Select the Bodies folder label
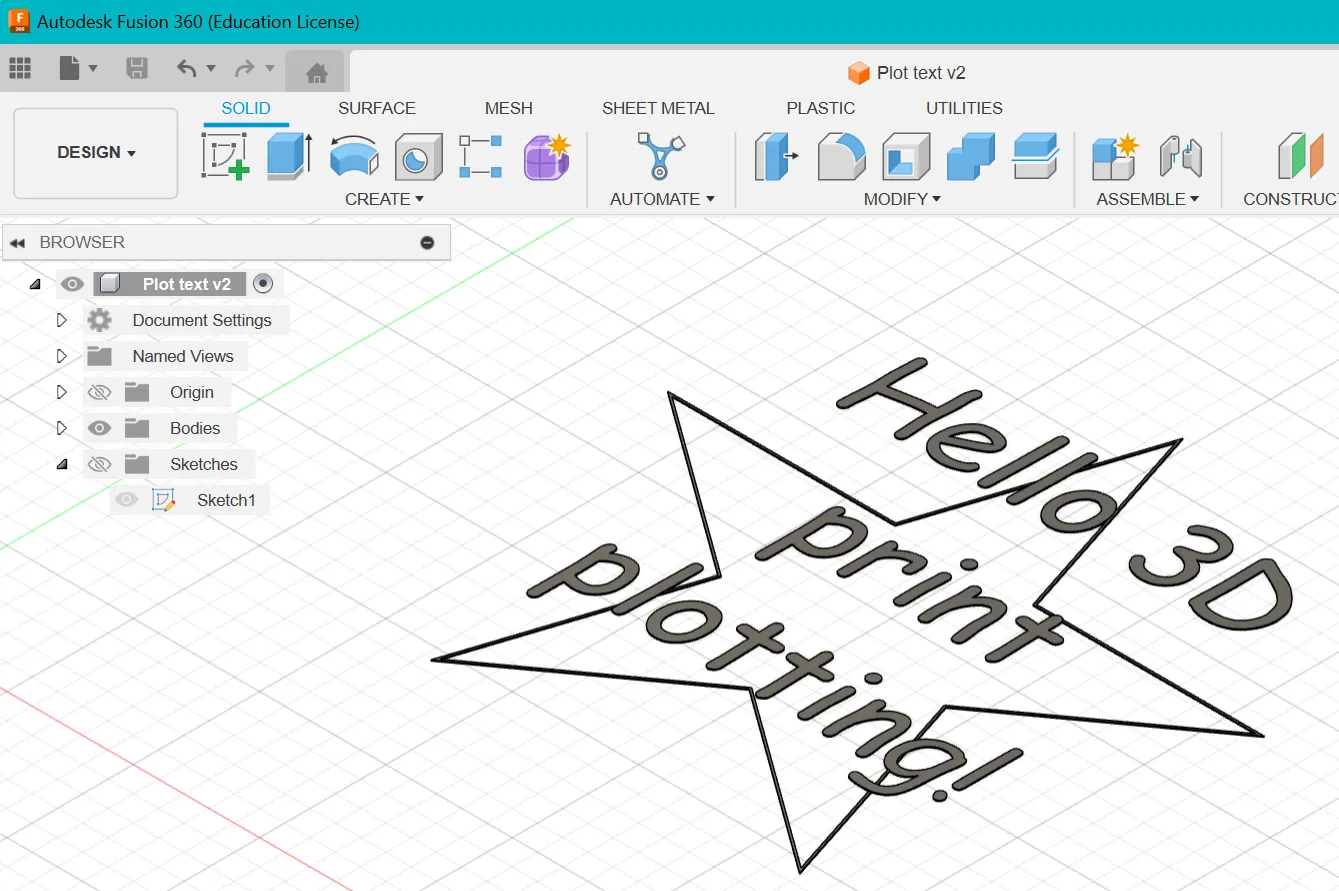Image resolution: width=1339 pixels, height=891 pixels. tap(195, 428)
